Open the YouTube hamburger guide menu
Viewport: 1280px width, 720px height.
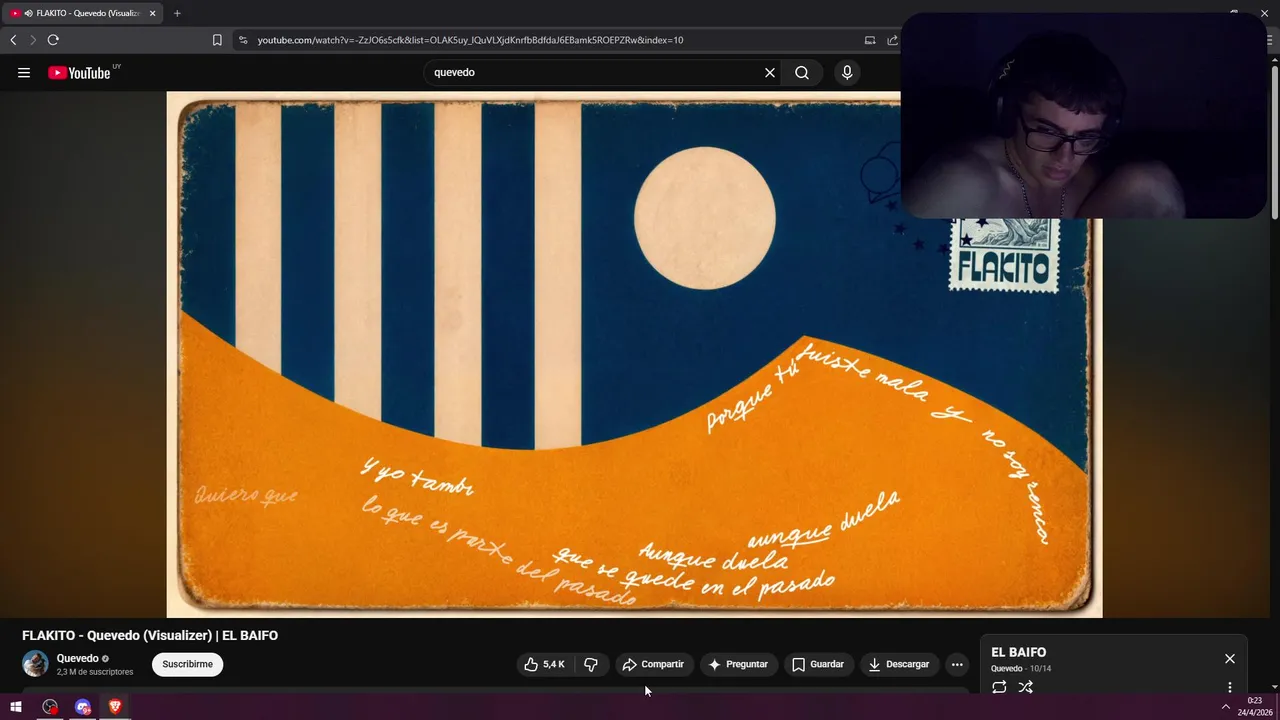pos(24,72)
